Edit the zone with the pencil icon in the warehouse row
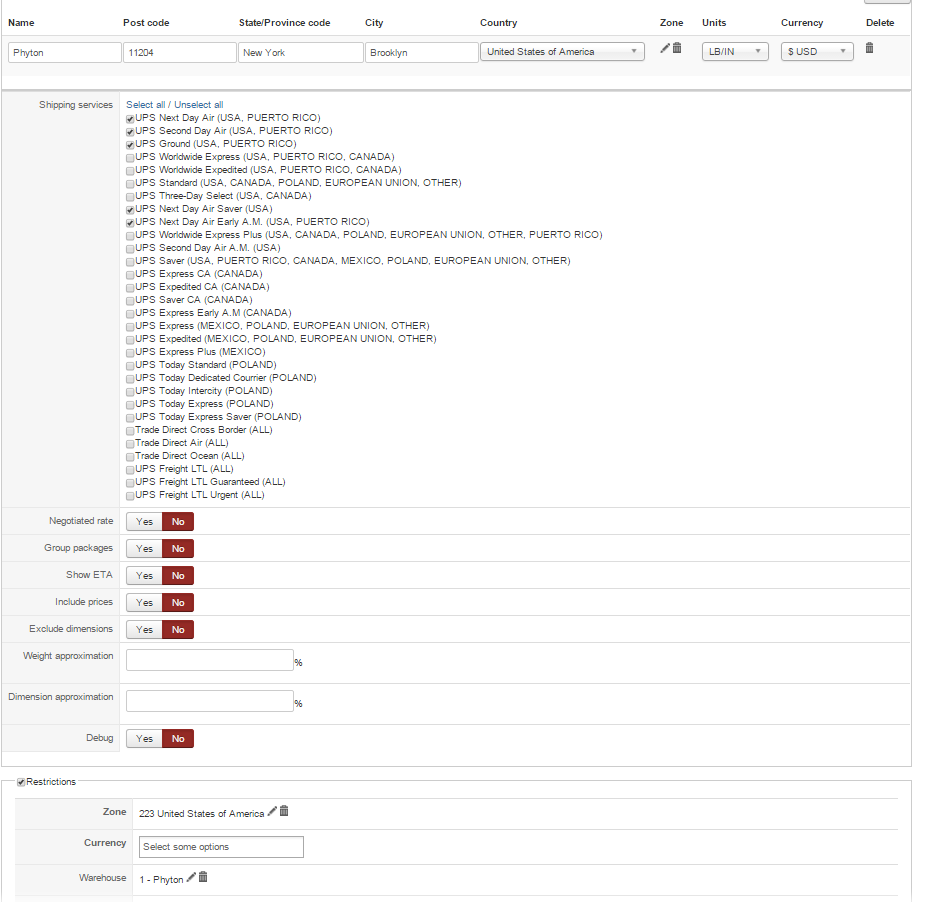This screenshot has height=902, width=925. 665,48
